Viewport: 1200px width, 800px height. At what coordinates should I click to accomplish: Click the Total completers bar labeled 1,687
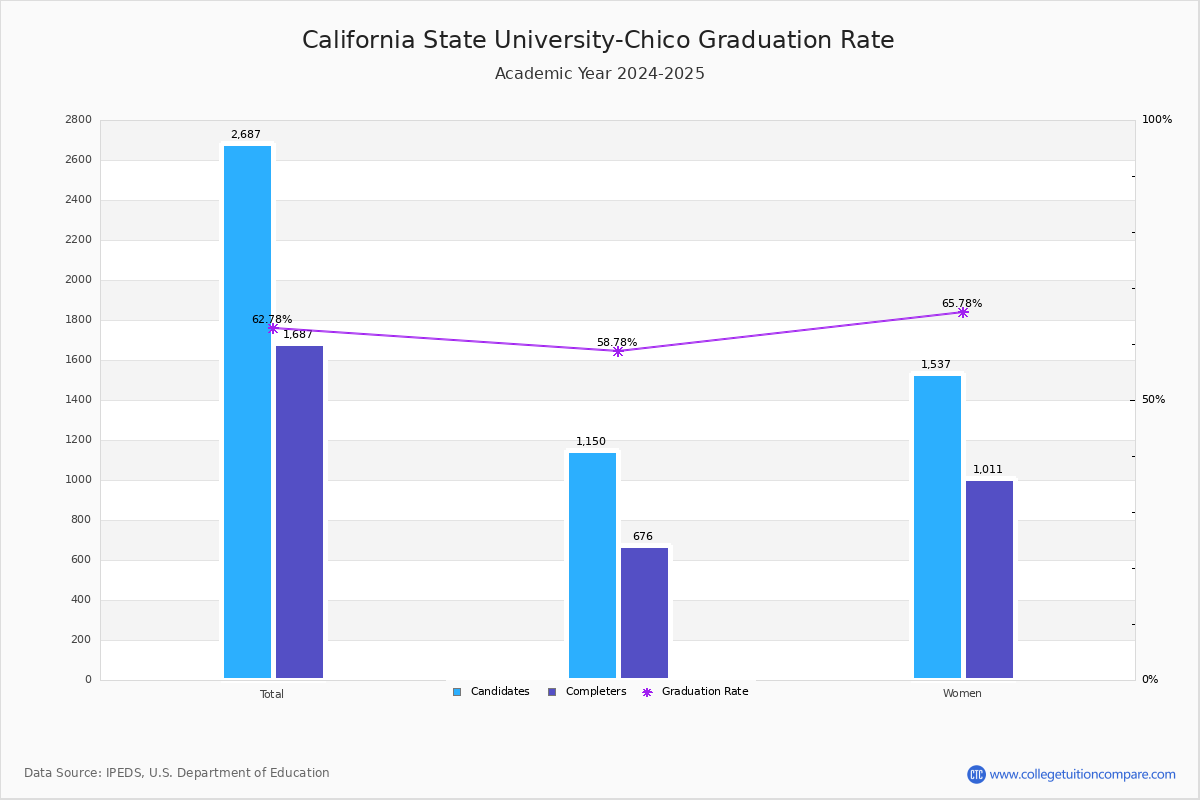click(299, 512)
